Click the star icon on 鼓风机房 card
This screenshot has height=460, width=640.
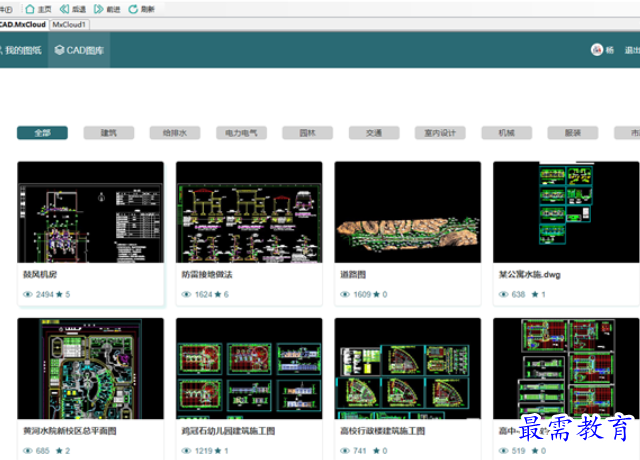tap(59, 294)
